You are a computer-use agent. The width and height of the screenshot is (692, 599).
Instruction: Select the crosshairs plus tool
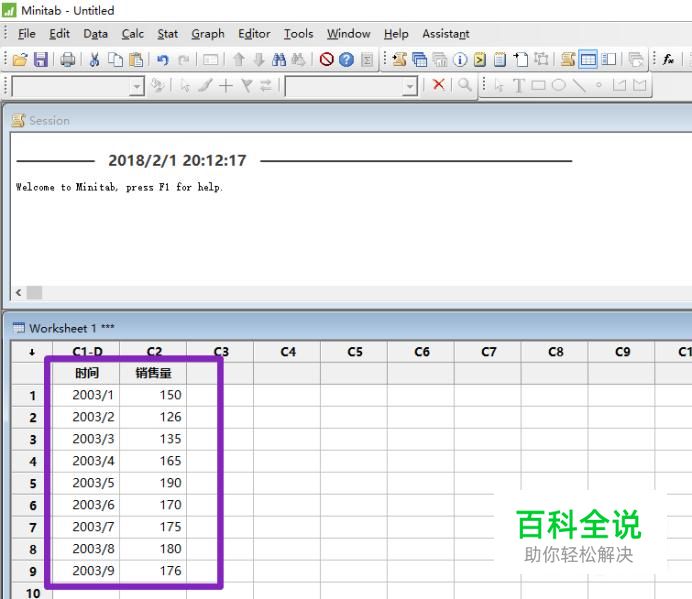click(x=226, y=86)
